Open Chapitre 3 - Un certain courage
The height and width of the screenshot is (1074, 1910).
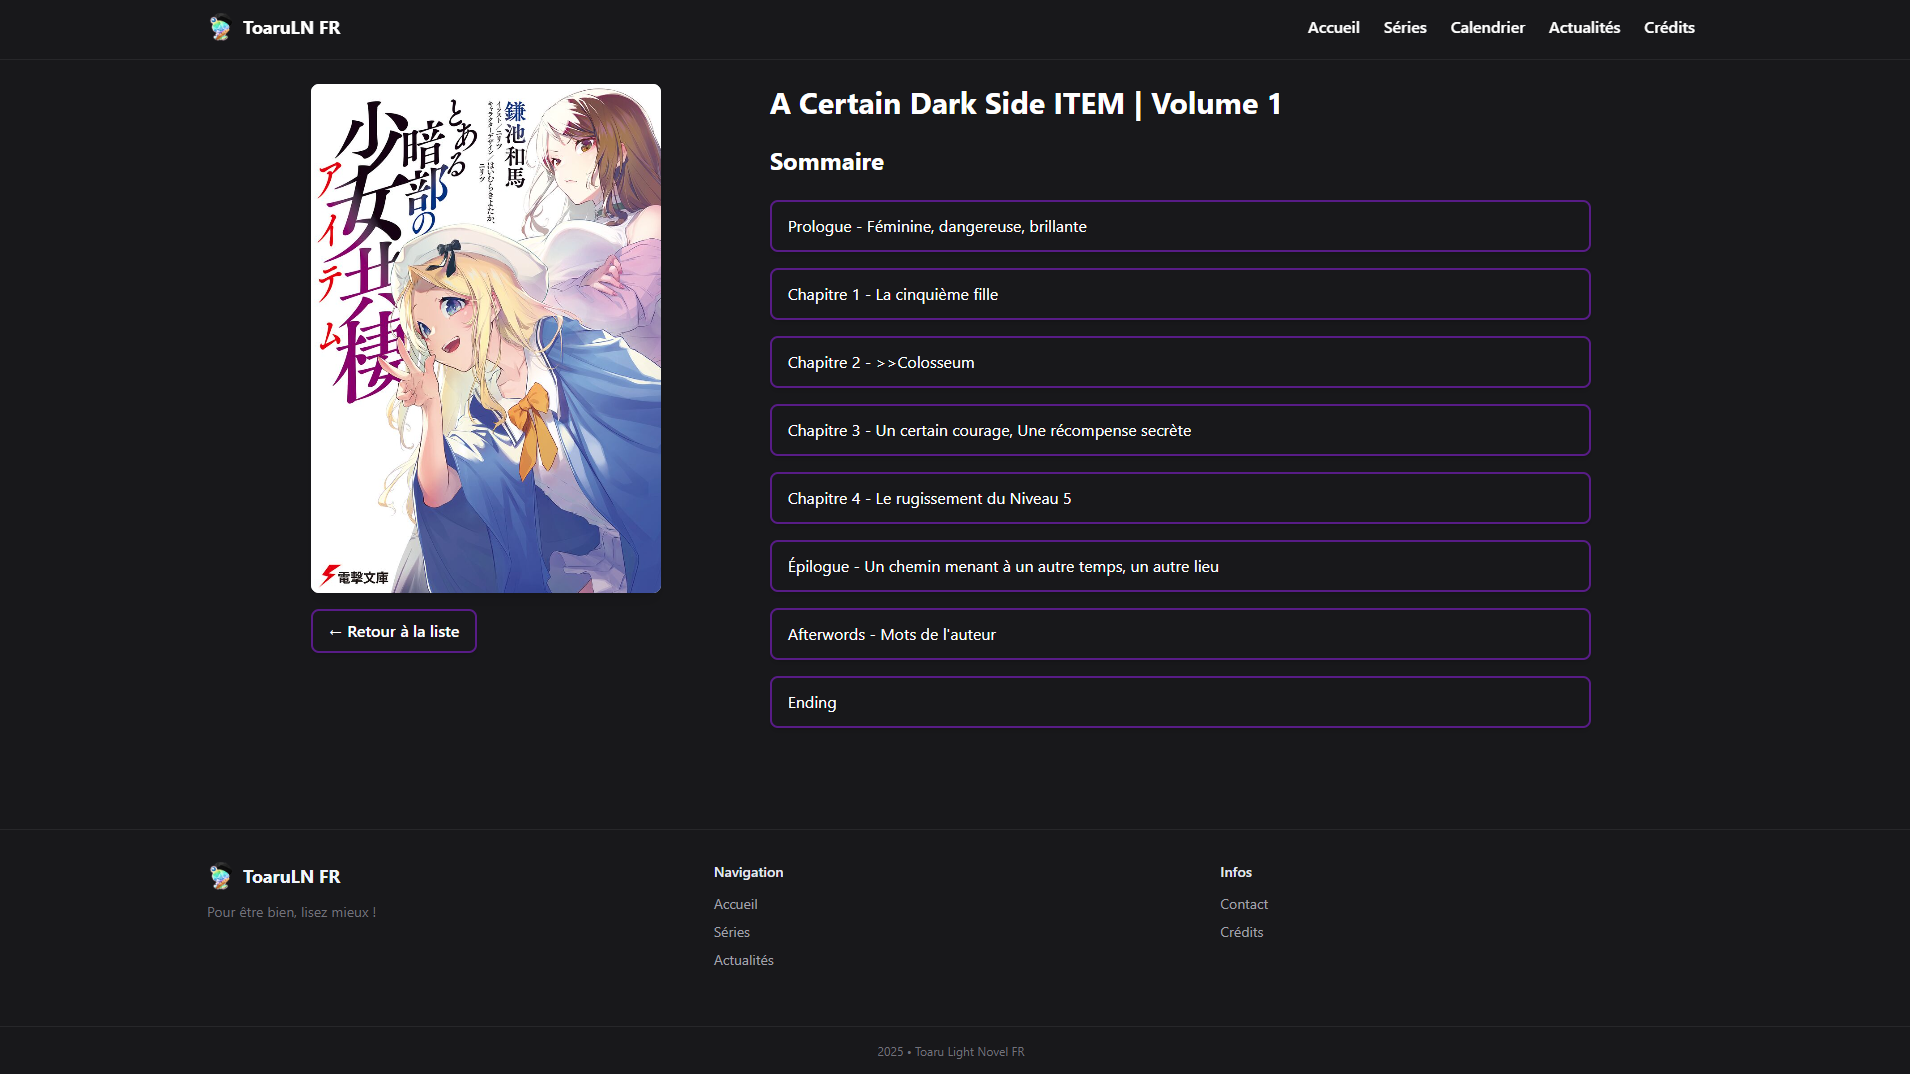1179,430
